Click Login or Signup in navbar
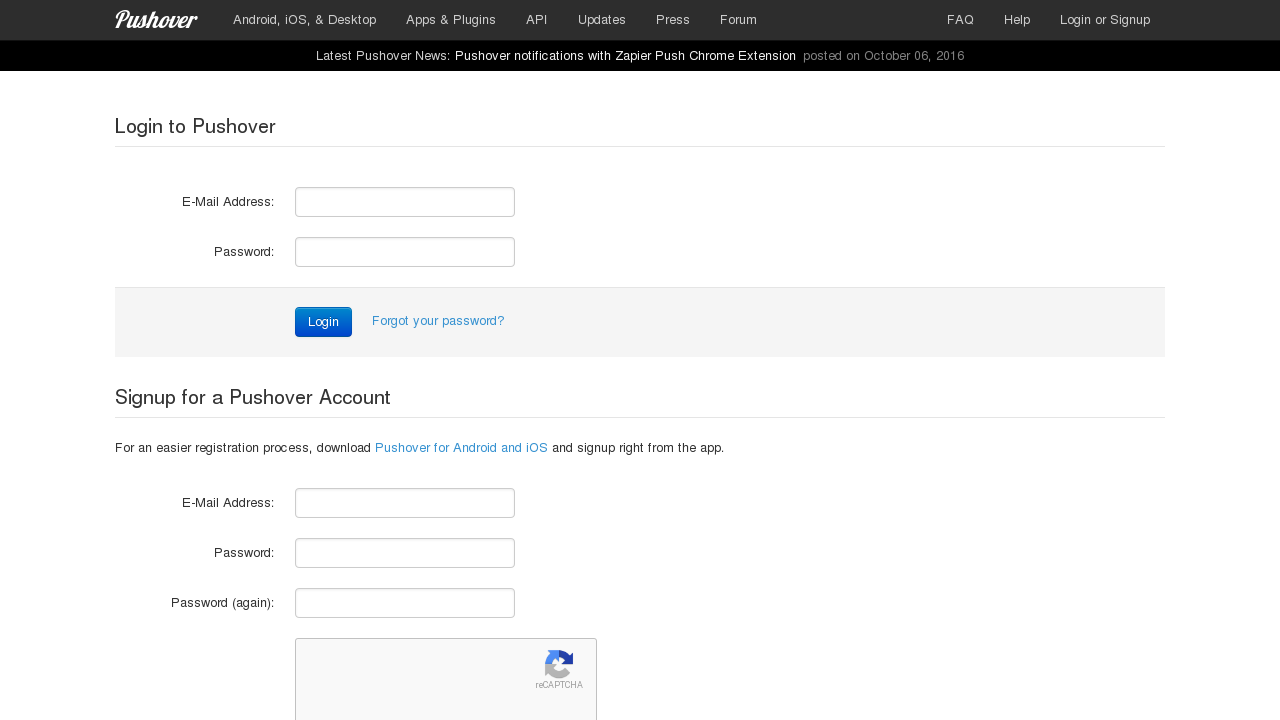The image size is (1280, 720). [x=1105, y=20]
